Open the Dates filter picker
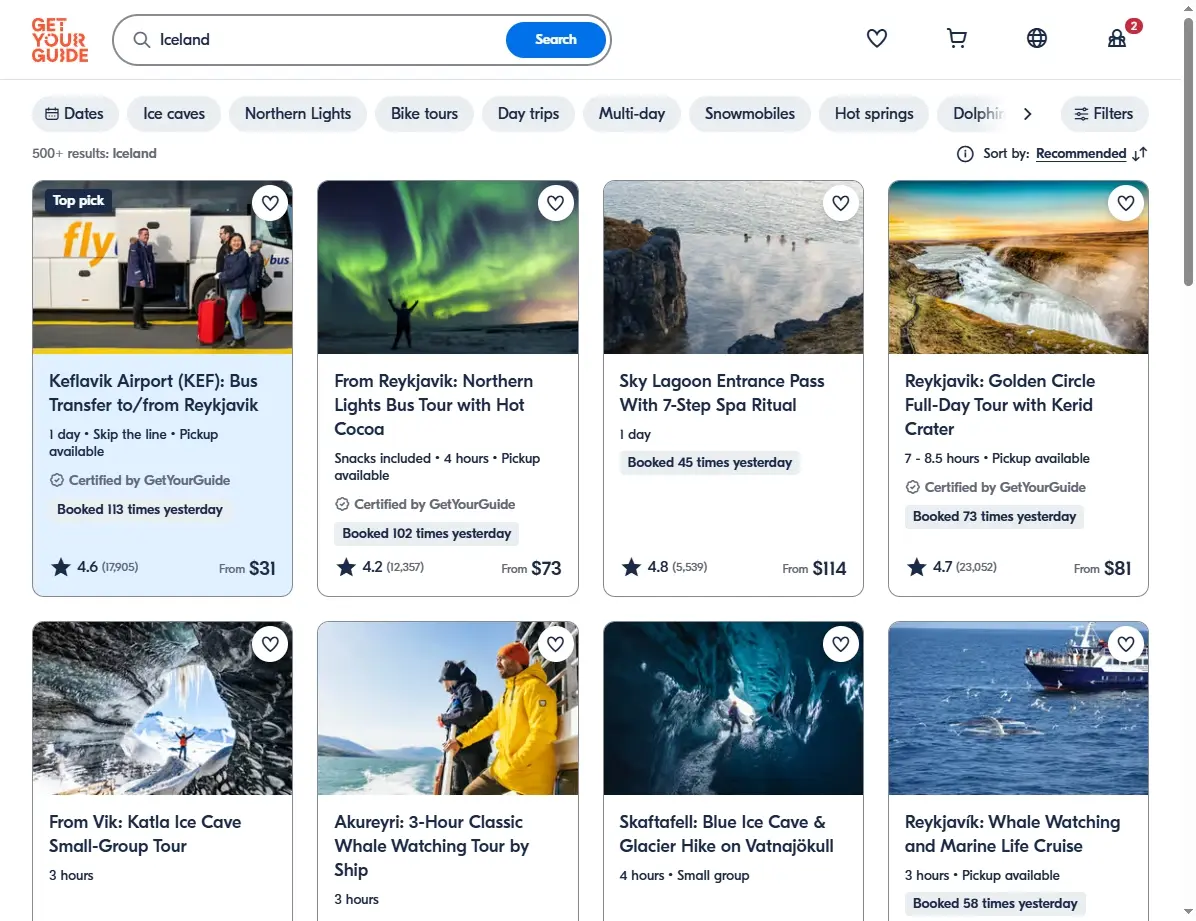This screenshot has height=921, width=1196. [x=75, y=114]
